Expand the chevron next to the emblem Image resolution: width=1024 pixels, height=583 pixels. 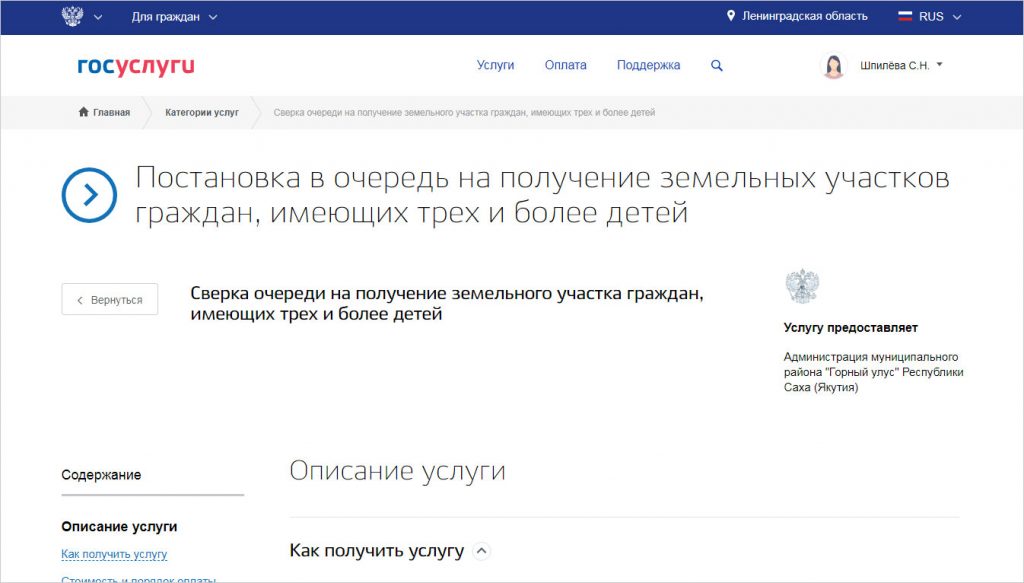click(x=98, y=18)
